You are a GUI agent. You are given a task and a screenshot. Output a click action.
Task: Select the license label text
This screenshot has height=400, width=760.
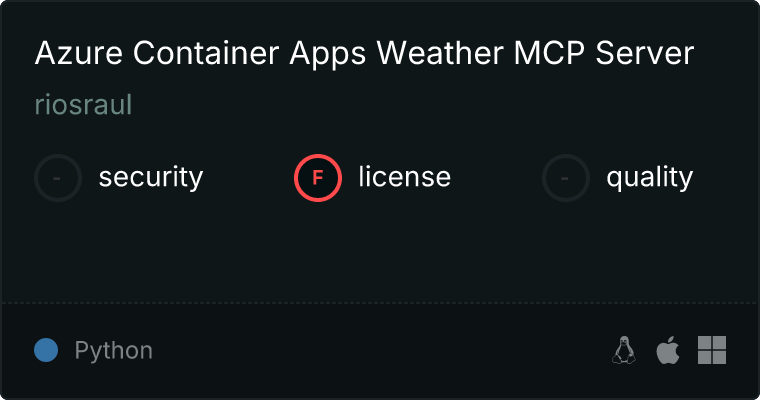405,176
